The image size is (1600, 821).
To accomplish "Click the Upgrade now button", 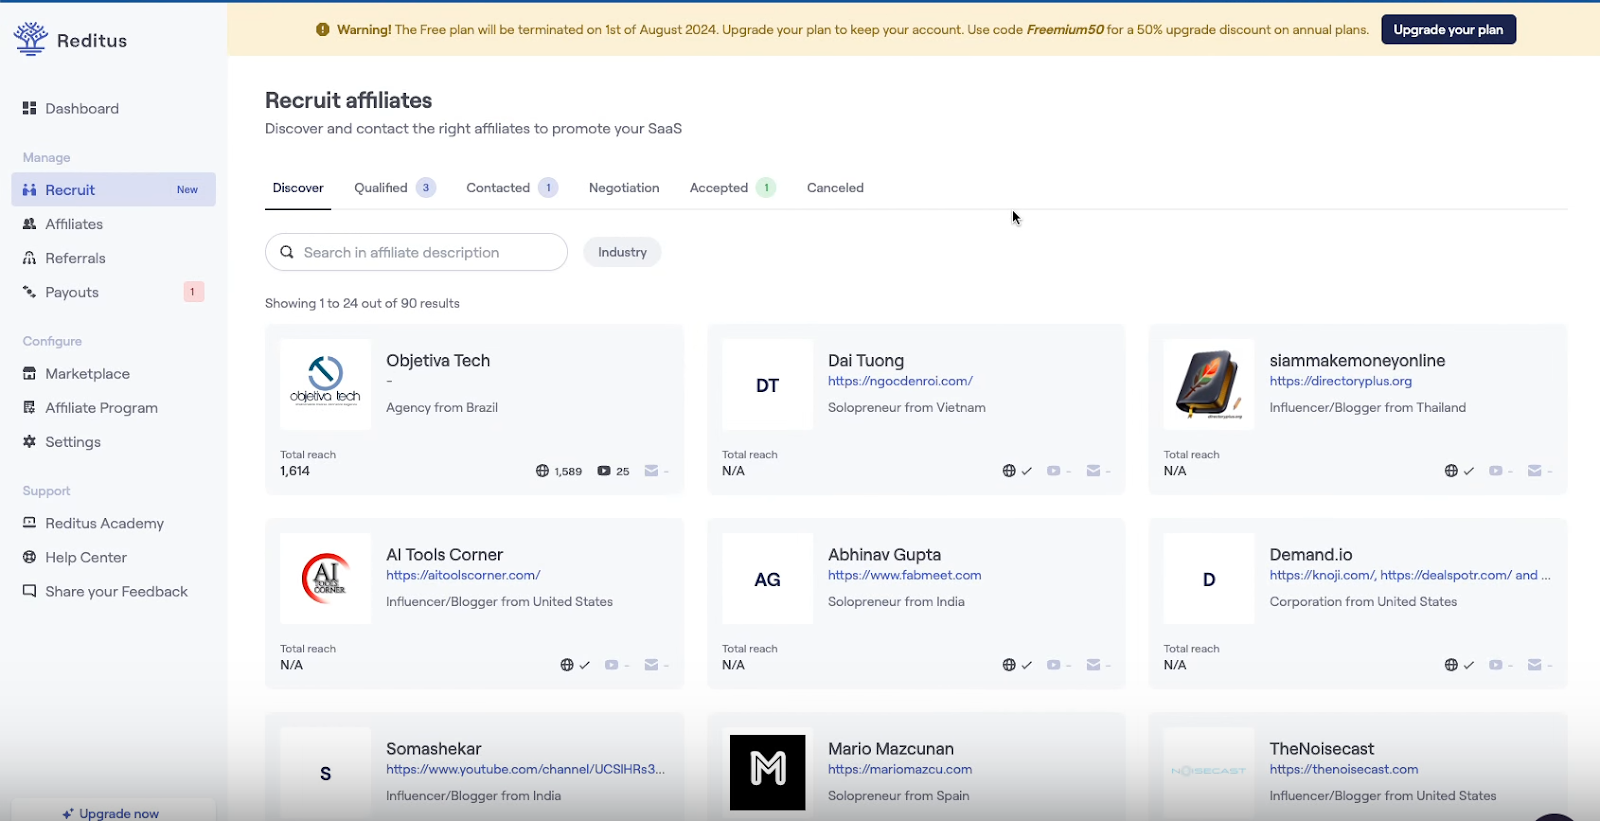I will point(113,812).
